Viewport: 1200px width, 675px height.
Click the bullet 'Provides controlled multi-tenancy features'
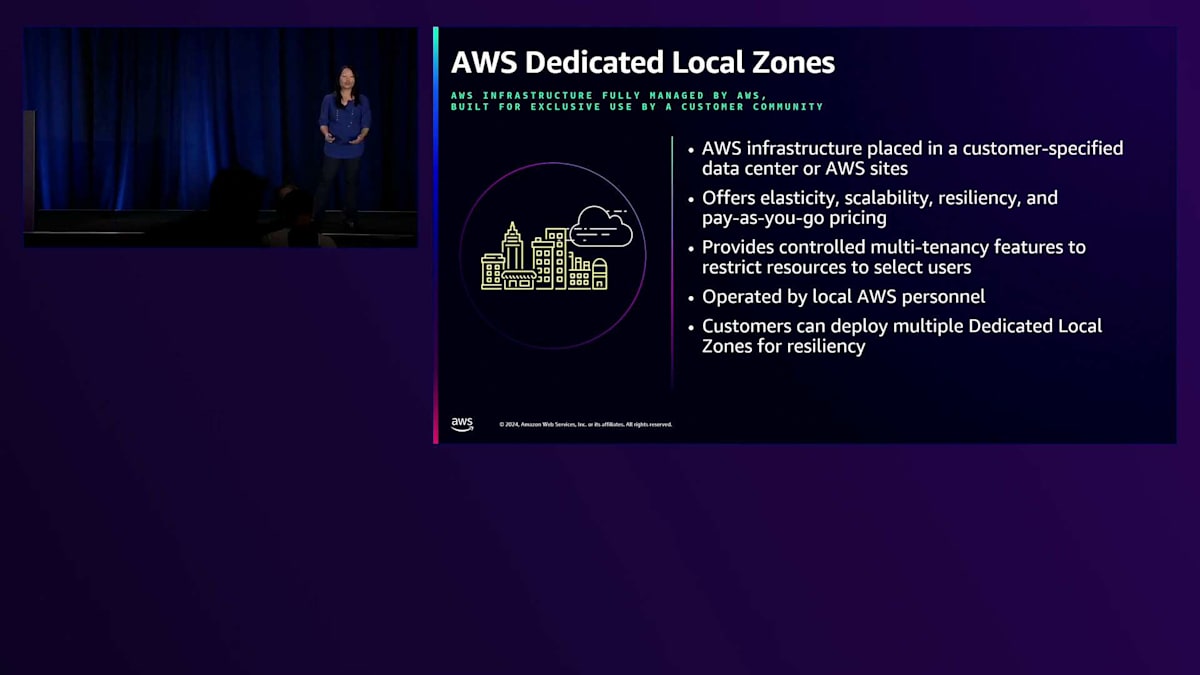point(893,257)
